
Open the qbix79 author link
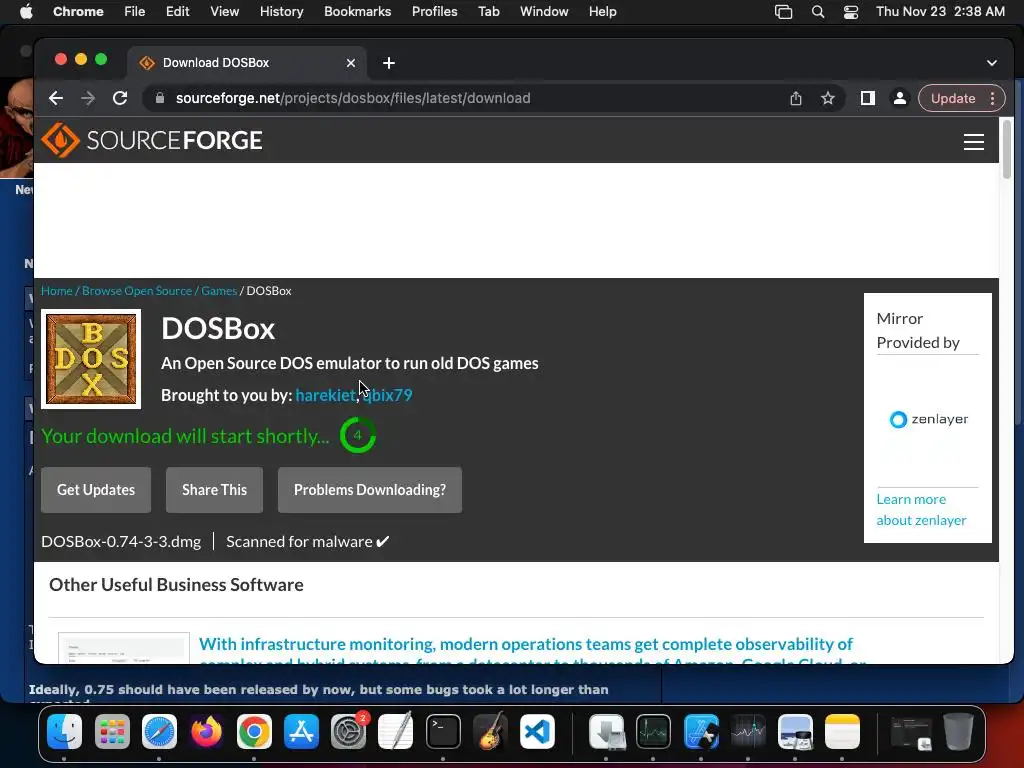coord(388,395)
